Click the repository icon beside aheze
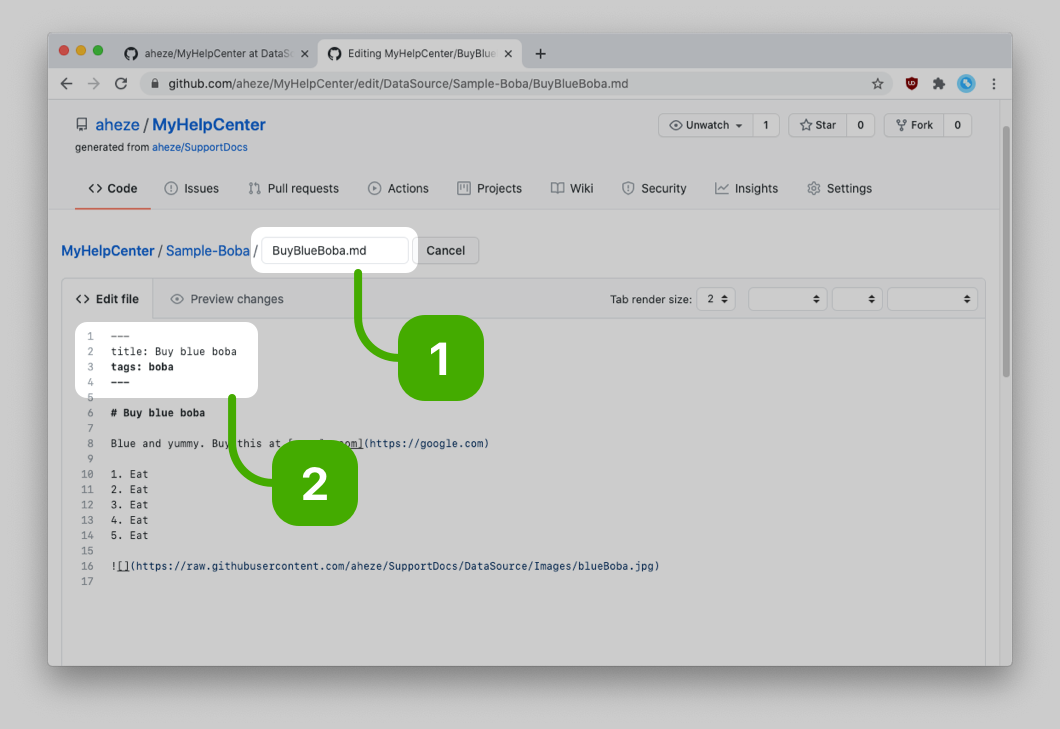The image size is (1060, 729). (82, 124)
